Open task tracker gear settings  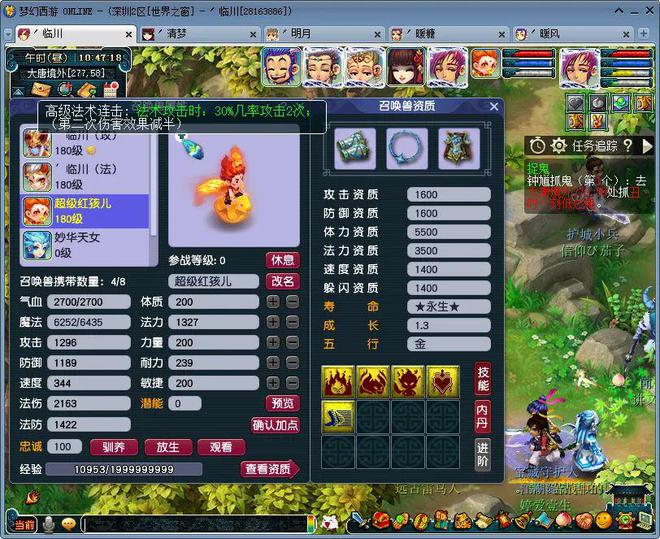[558, 146]
